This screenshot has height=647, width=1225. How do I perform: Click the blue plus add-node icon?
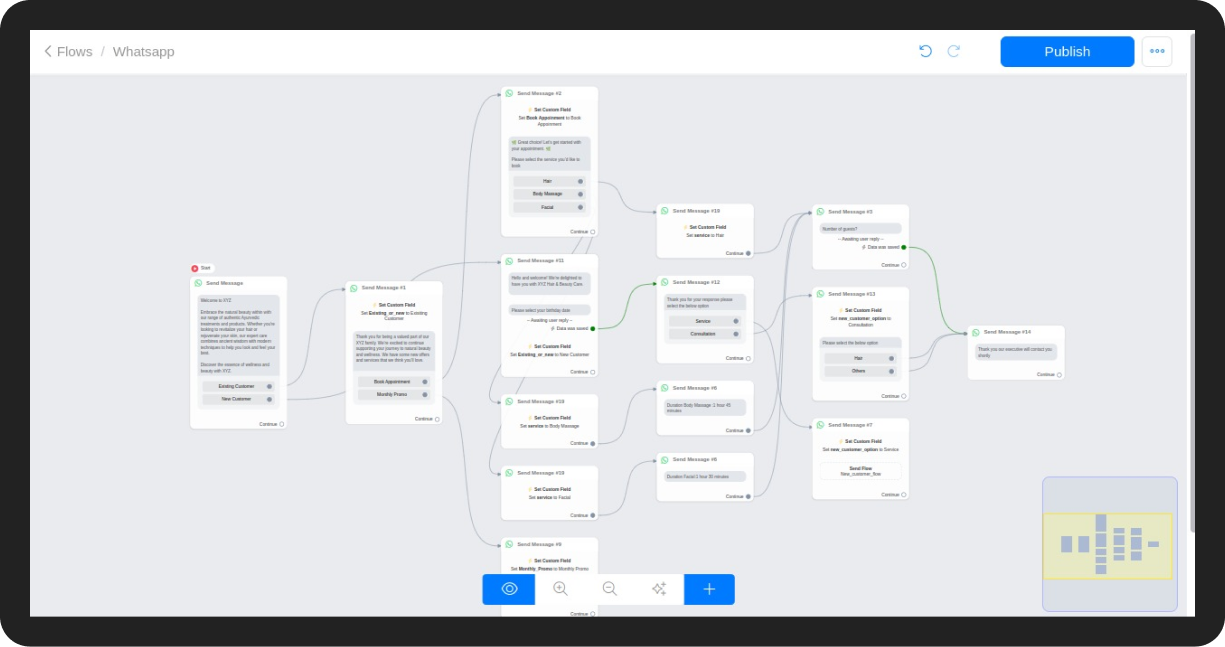tap(709, 589)
